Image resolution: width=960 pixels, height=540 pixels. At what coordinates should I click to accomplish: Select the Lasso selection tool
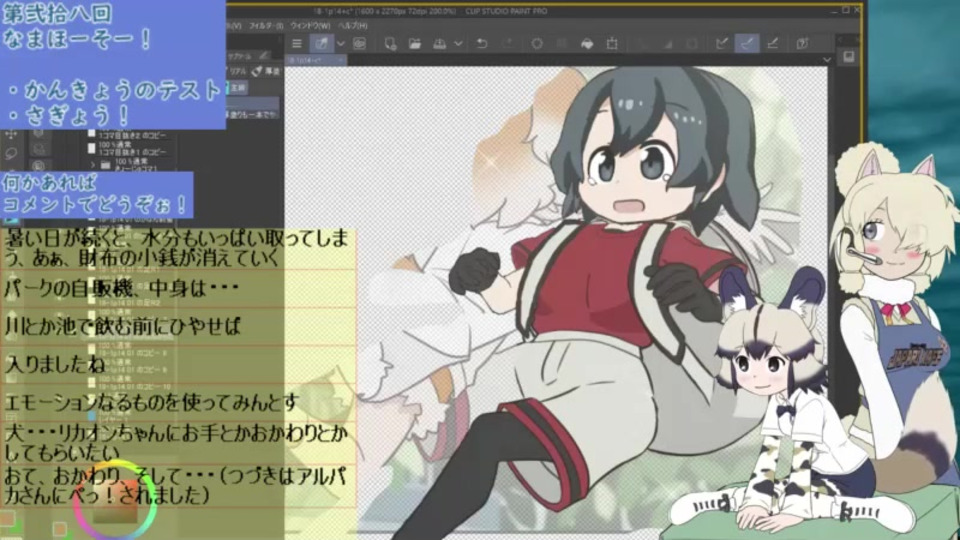11,152
